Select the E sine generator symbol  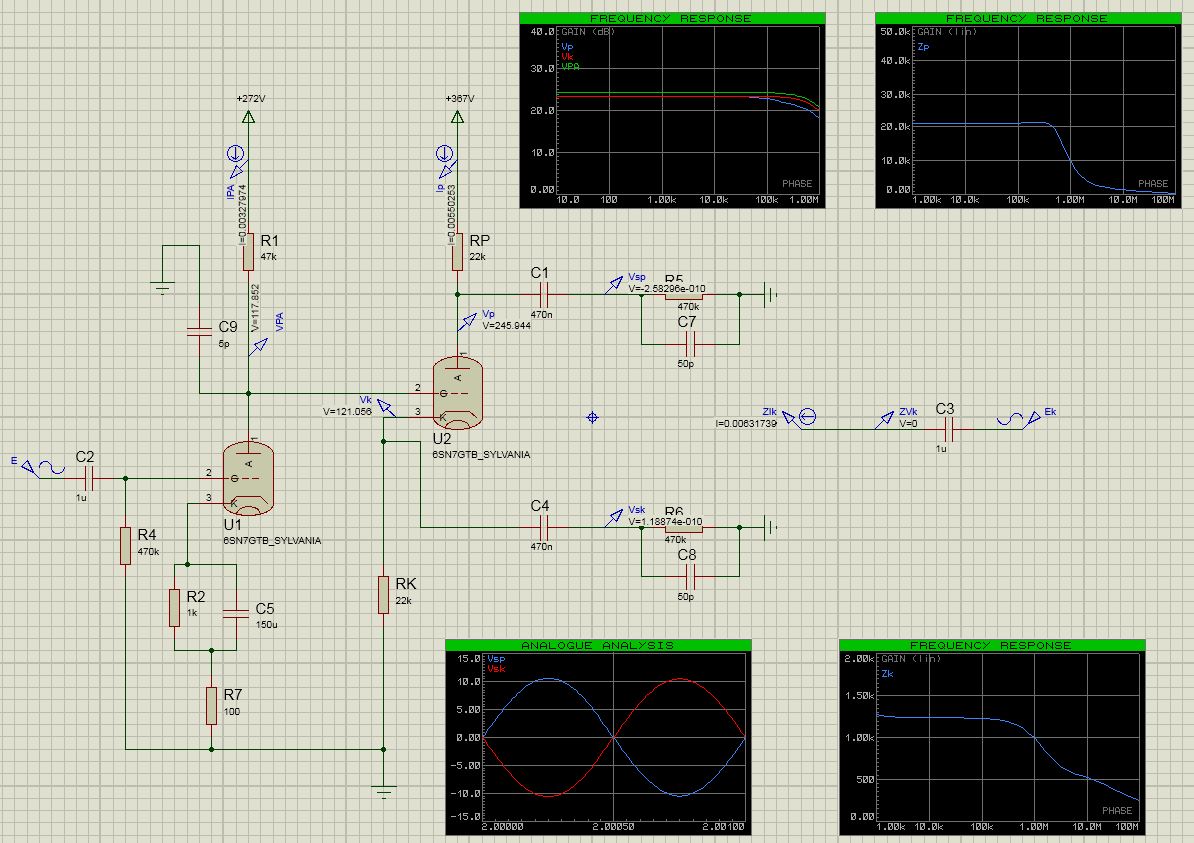tap(43, 468)
